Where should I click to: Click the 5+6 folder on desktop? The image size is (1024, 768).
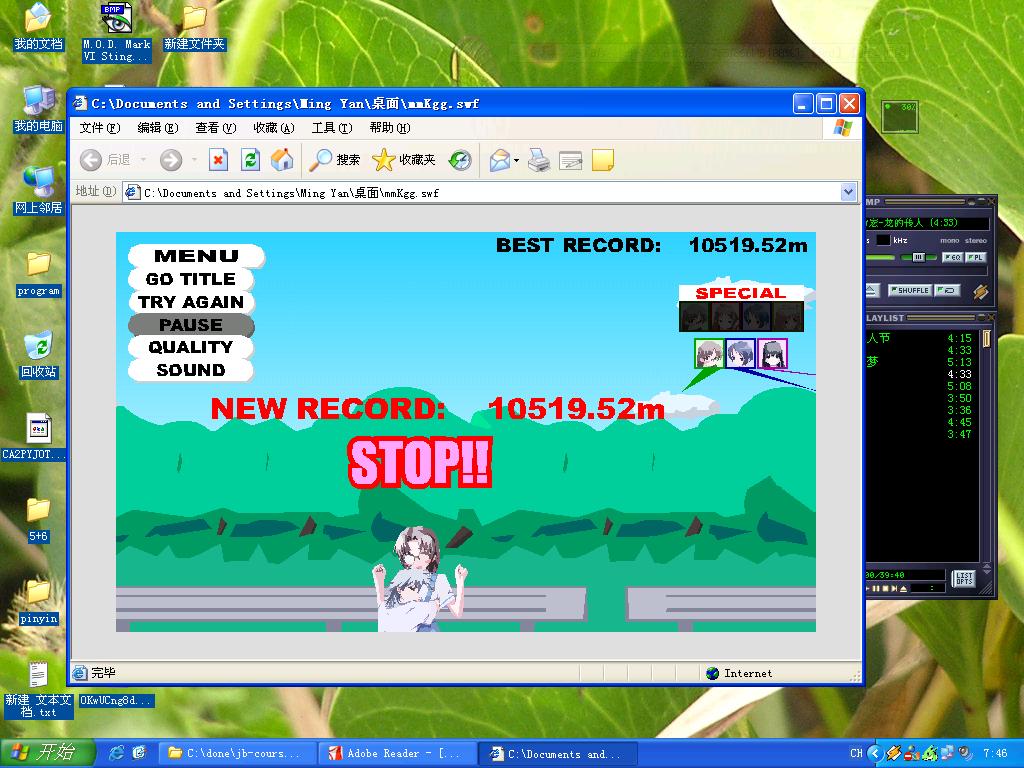point(38,519)
